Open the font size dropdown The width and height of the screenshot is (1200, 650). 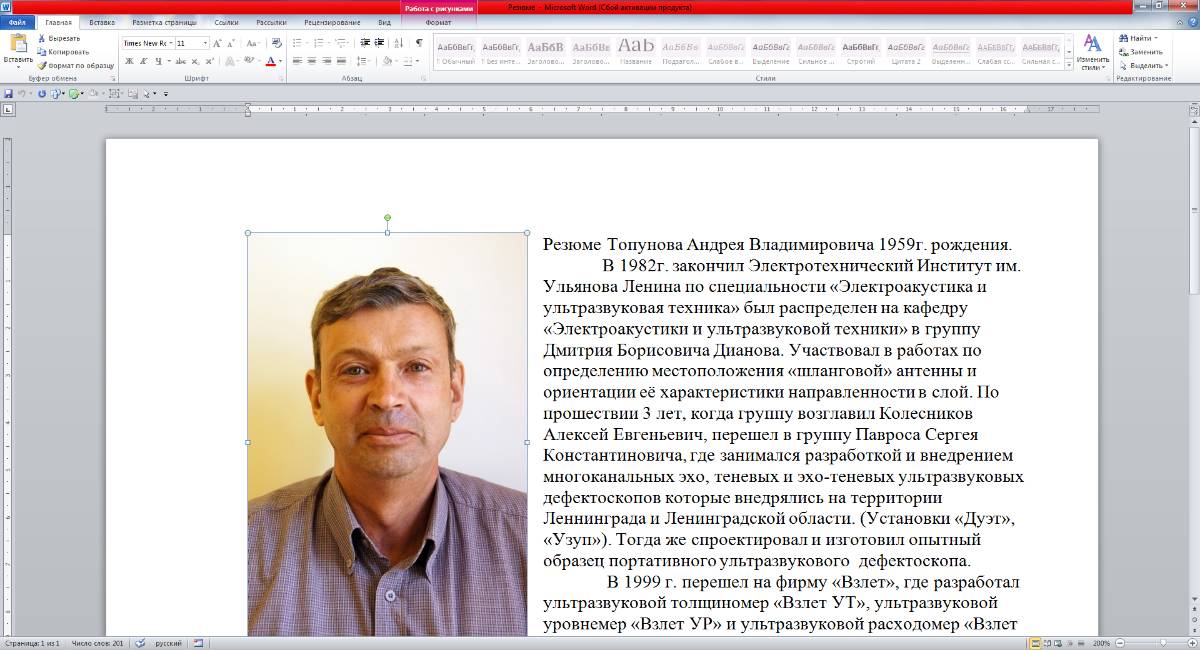(x=205, y=43)
